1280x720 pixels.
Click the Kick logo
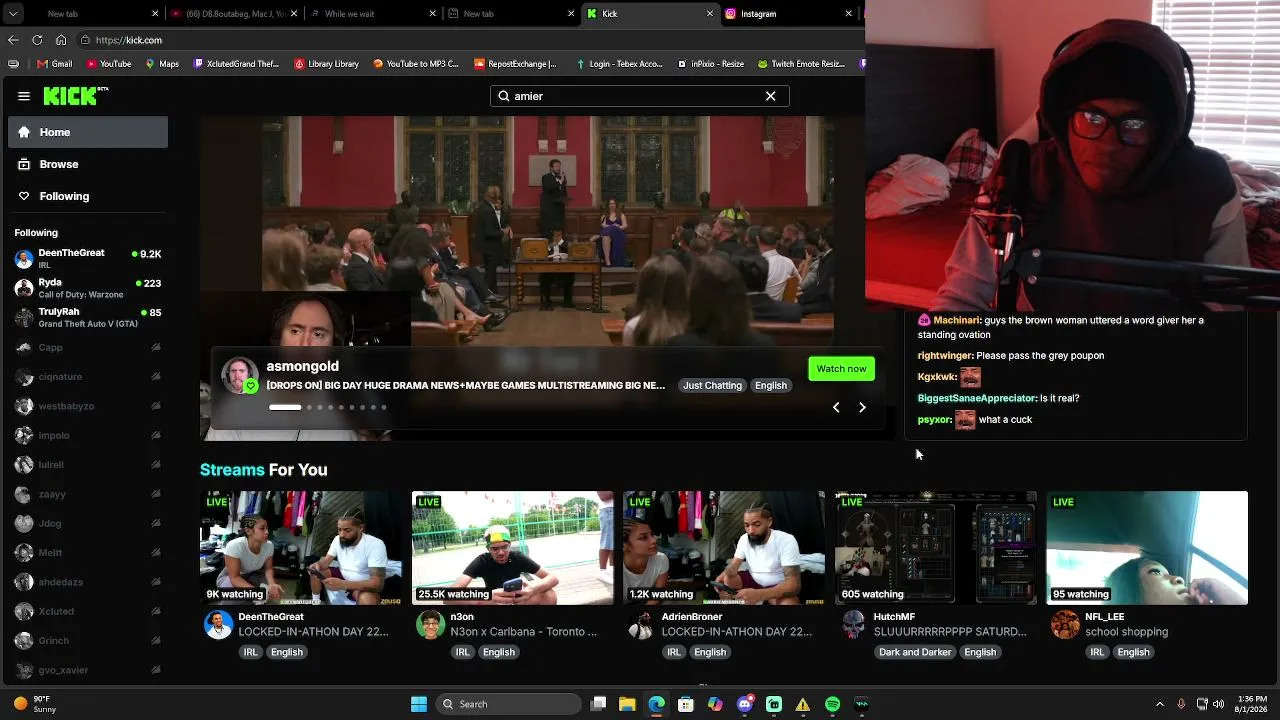click(x=76, y=96)
